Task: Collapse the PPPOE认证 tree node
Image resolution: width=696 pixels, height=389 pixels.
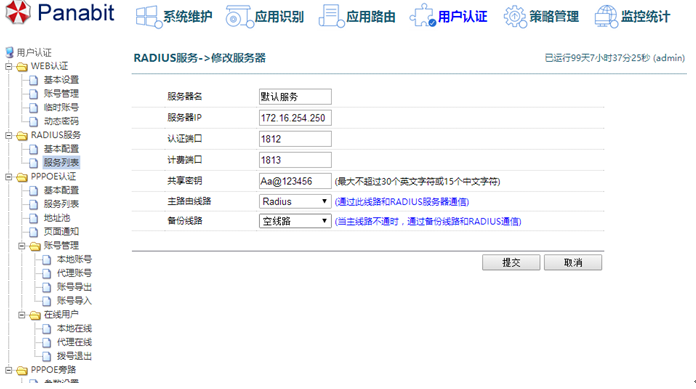Action: pos(8,177)
